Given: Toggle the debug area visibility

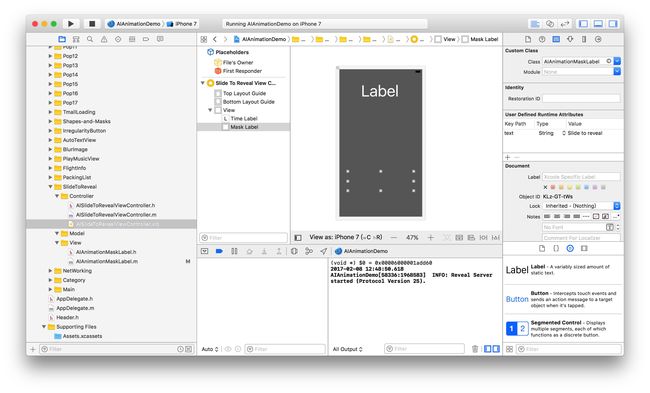Looking at the screenshot, I should click(598, 24).
